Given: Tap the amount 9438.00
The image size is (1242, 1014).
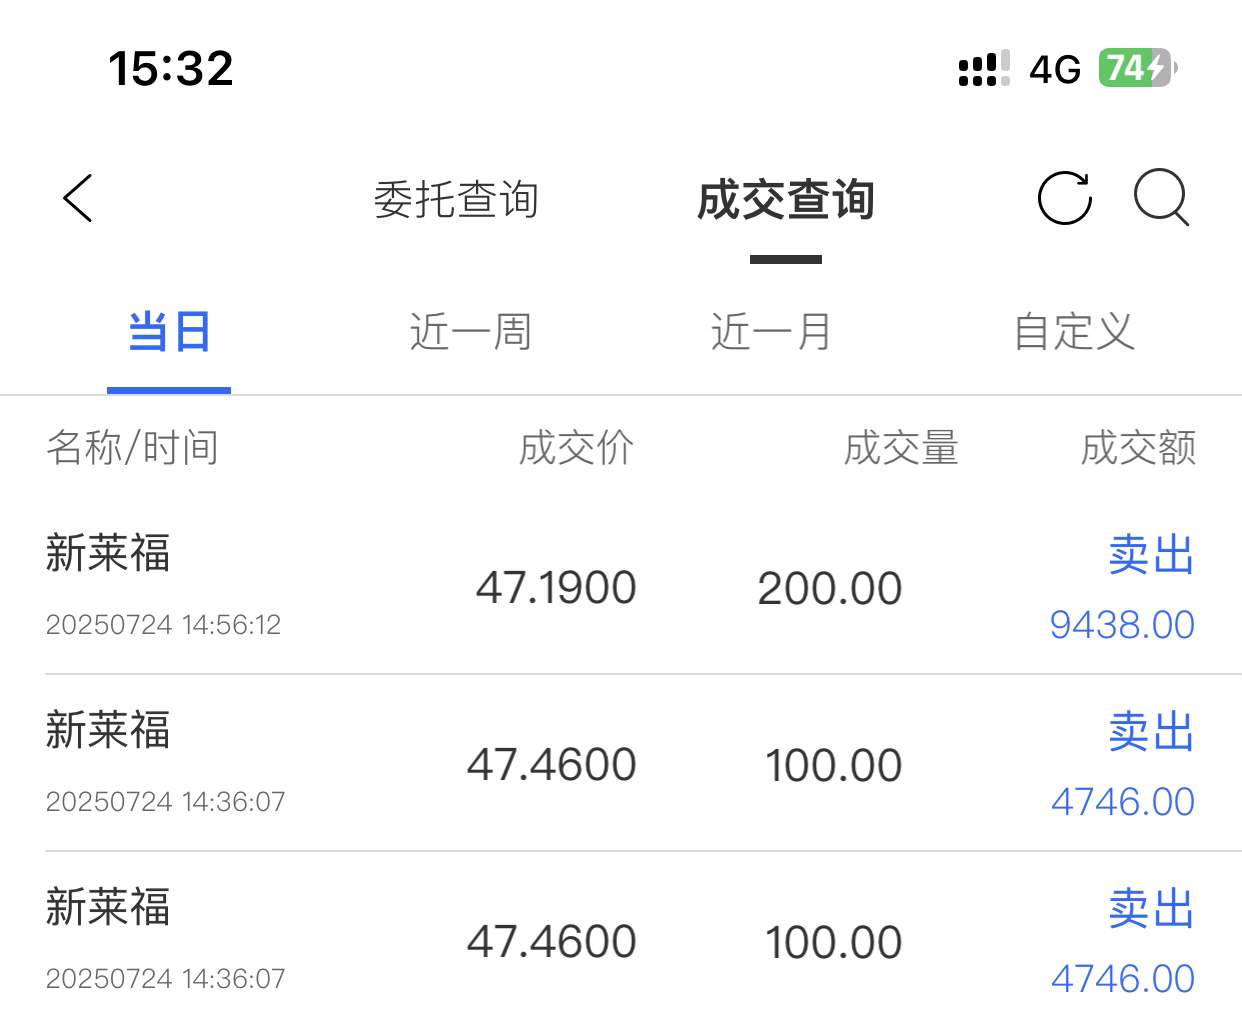Looking at the screenshot, I should 1122,625.
